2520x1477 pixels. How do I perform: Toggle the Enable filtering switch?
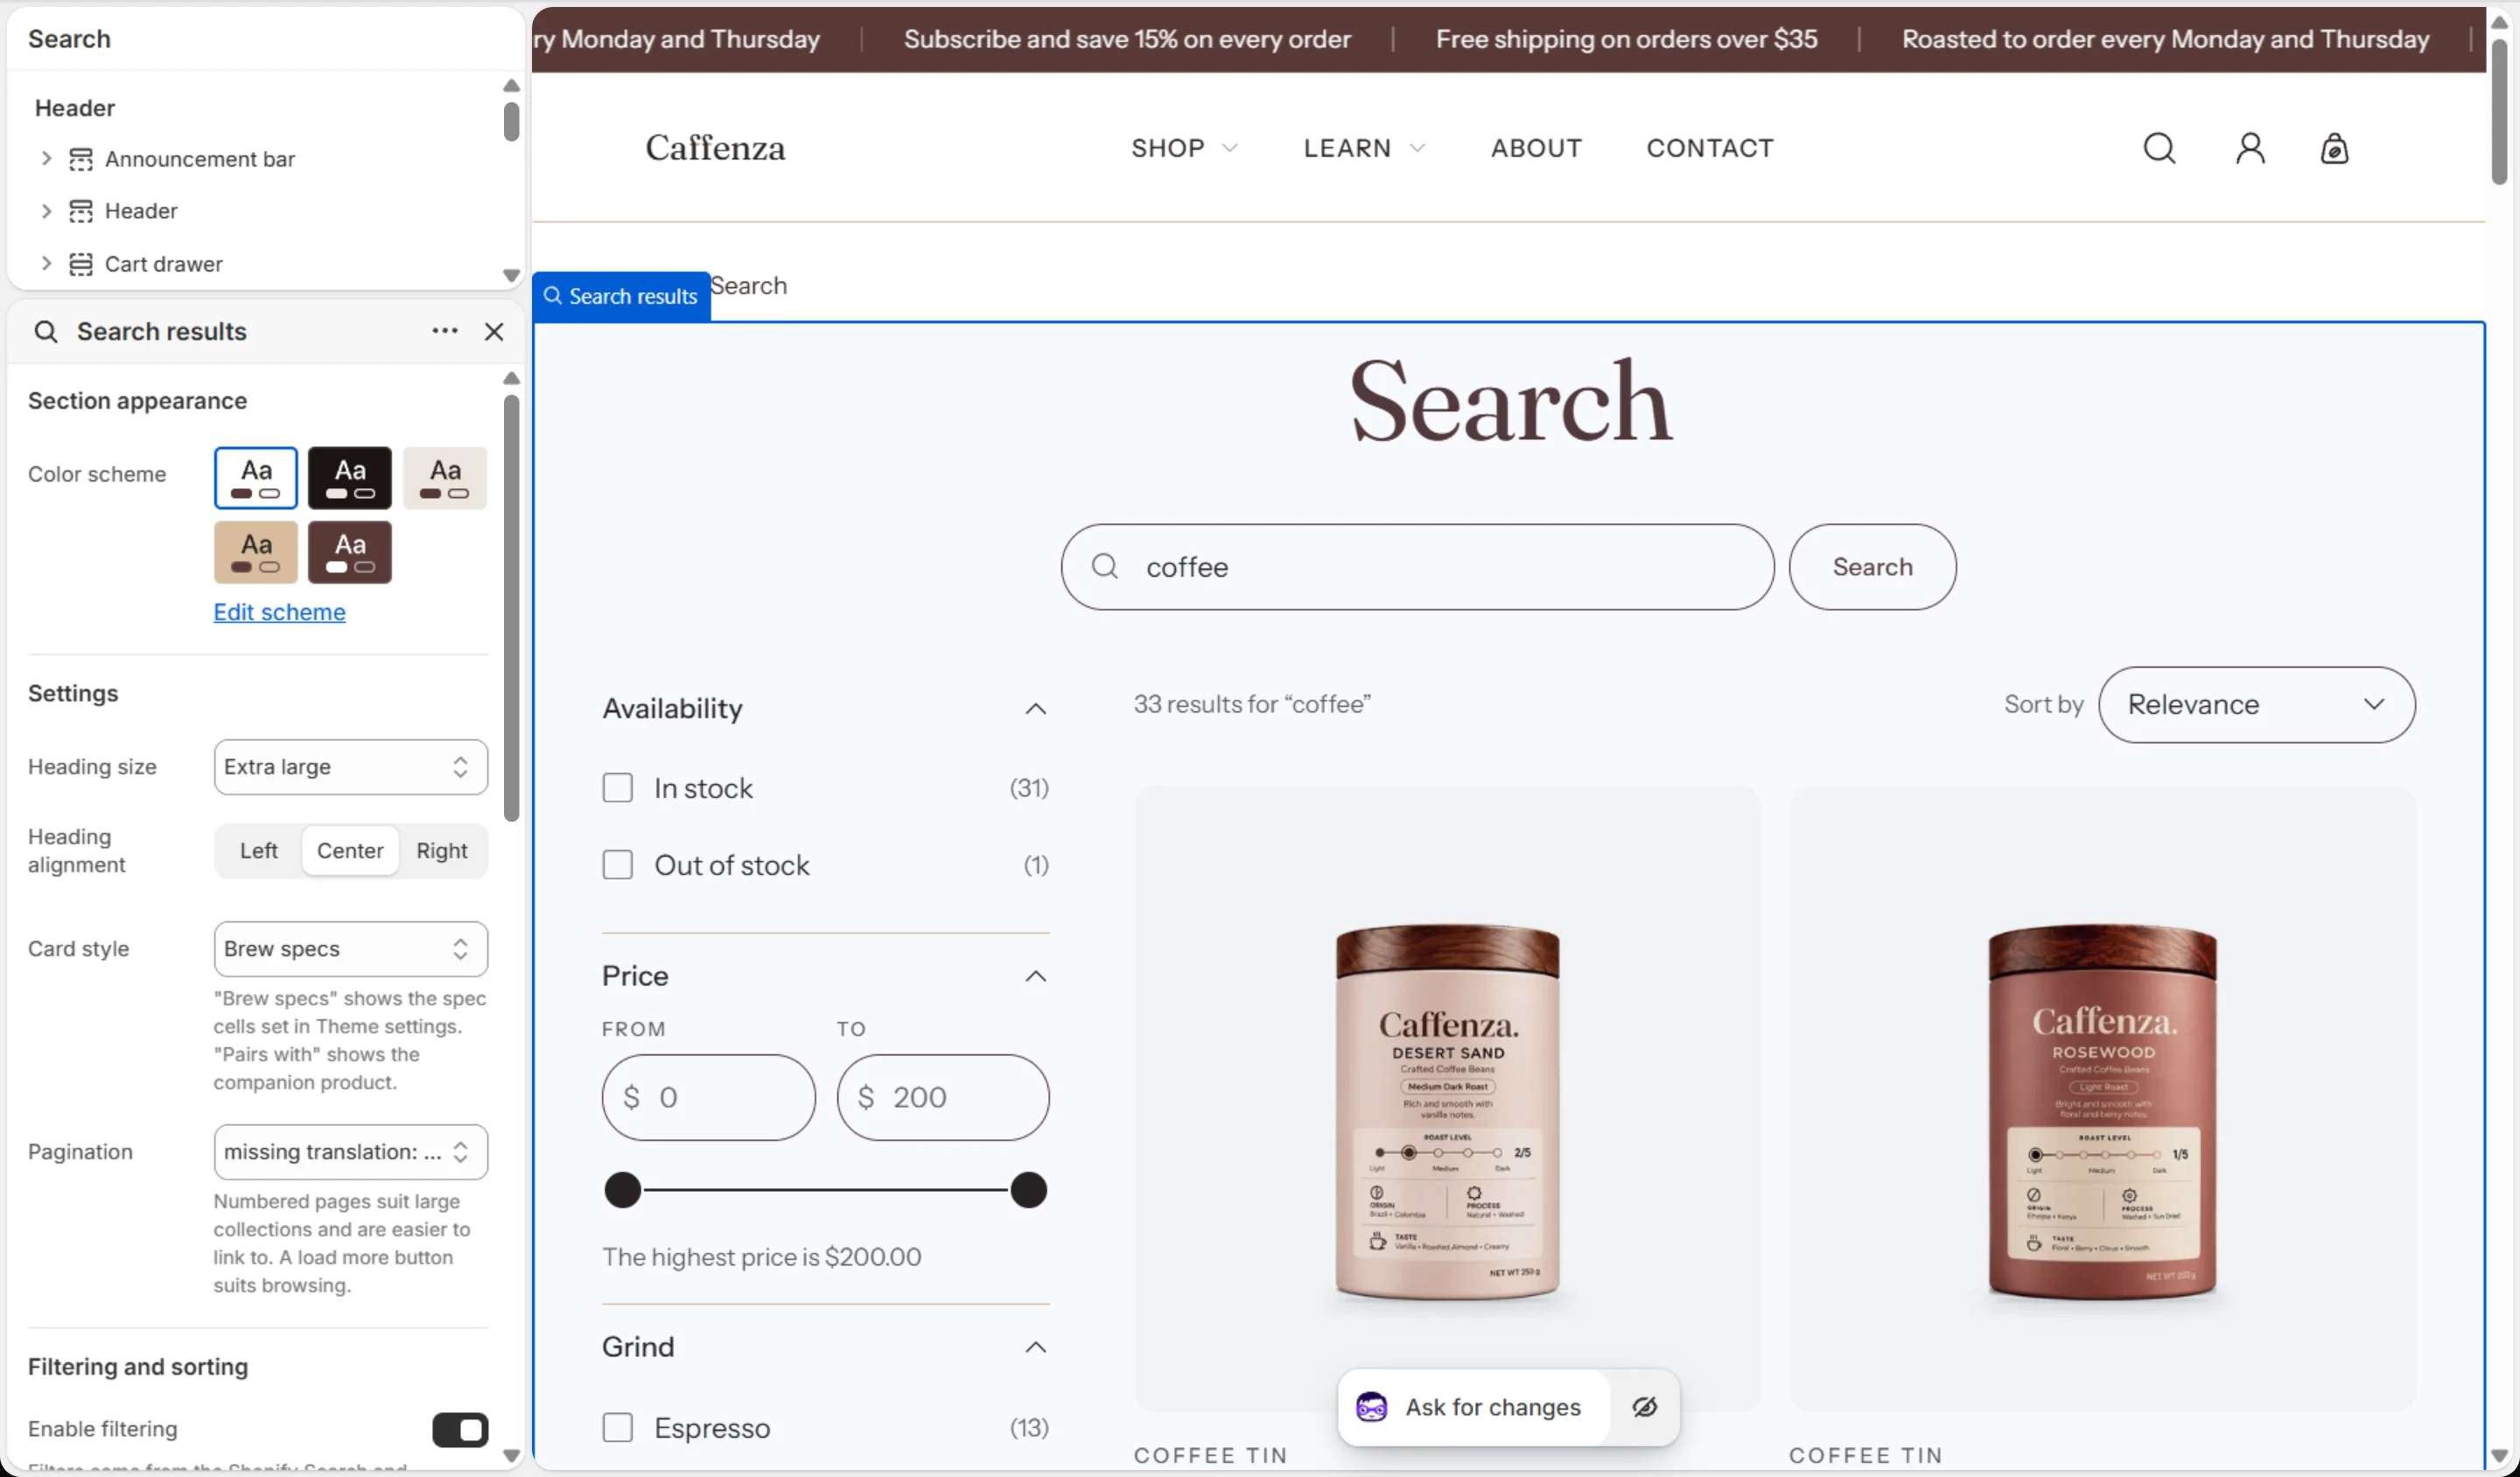pos(460,1429)
